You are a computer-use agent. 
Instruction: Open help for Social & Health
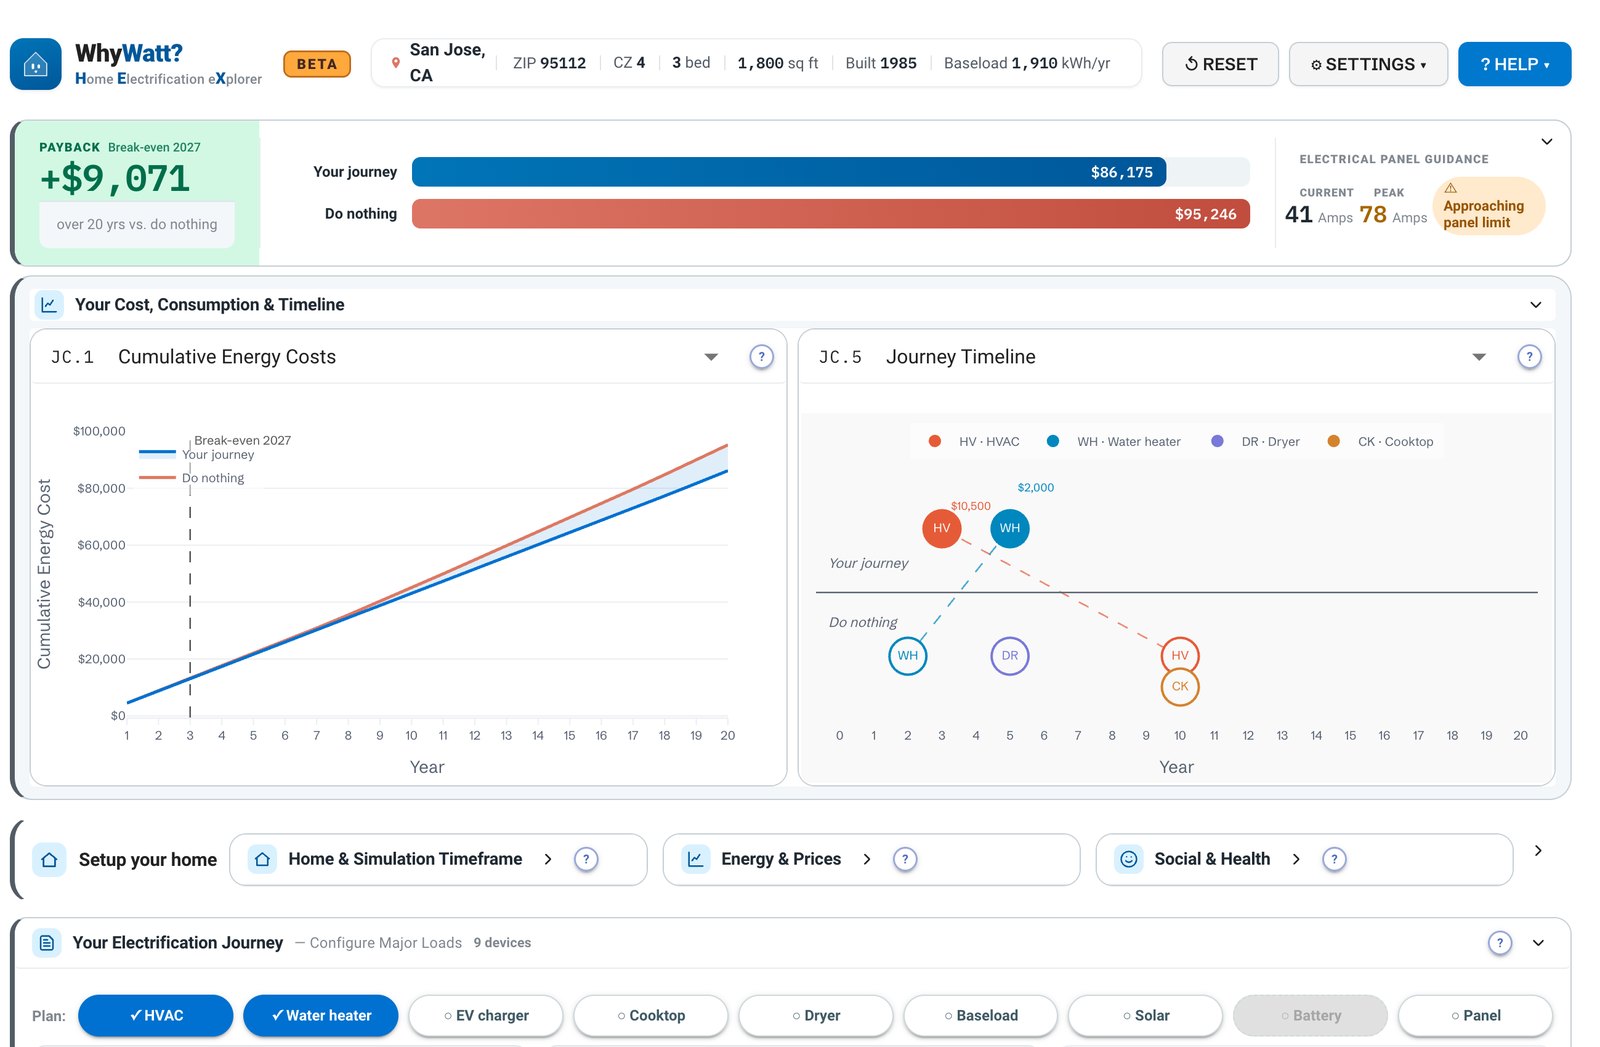[x=1334, y=859]
